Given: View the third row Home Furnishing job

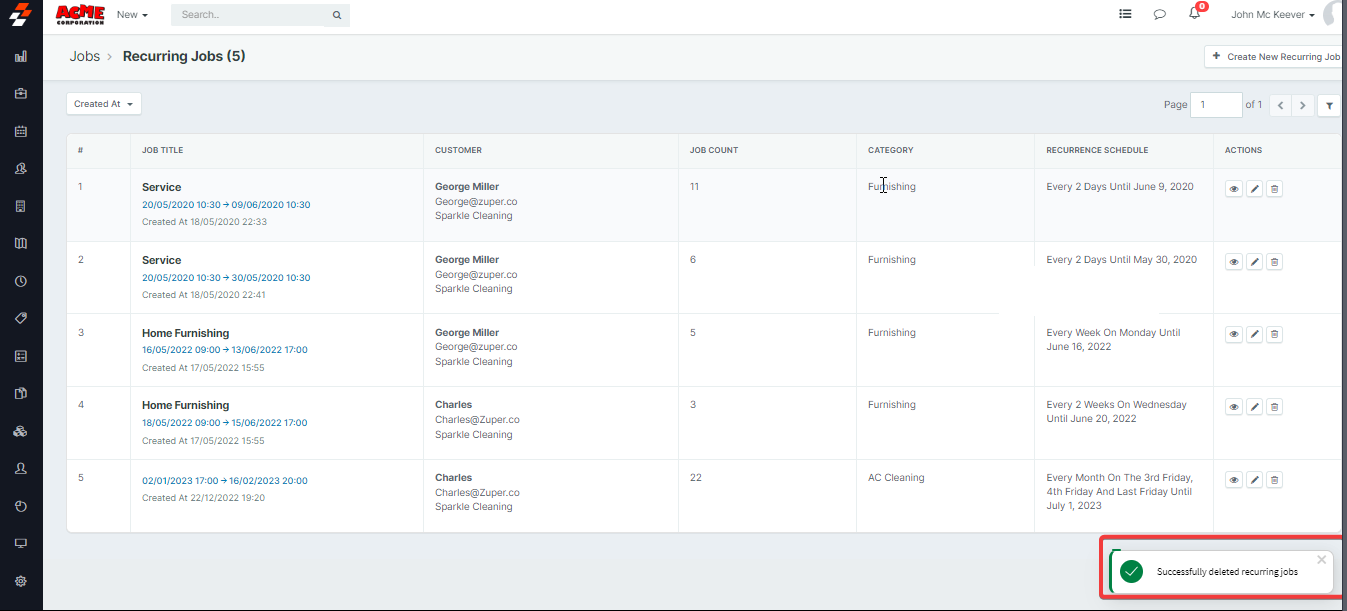Looking at the screenshot, I should coord(1234,334).
